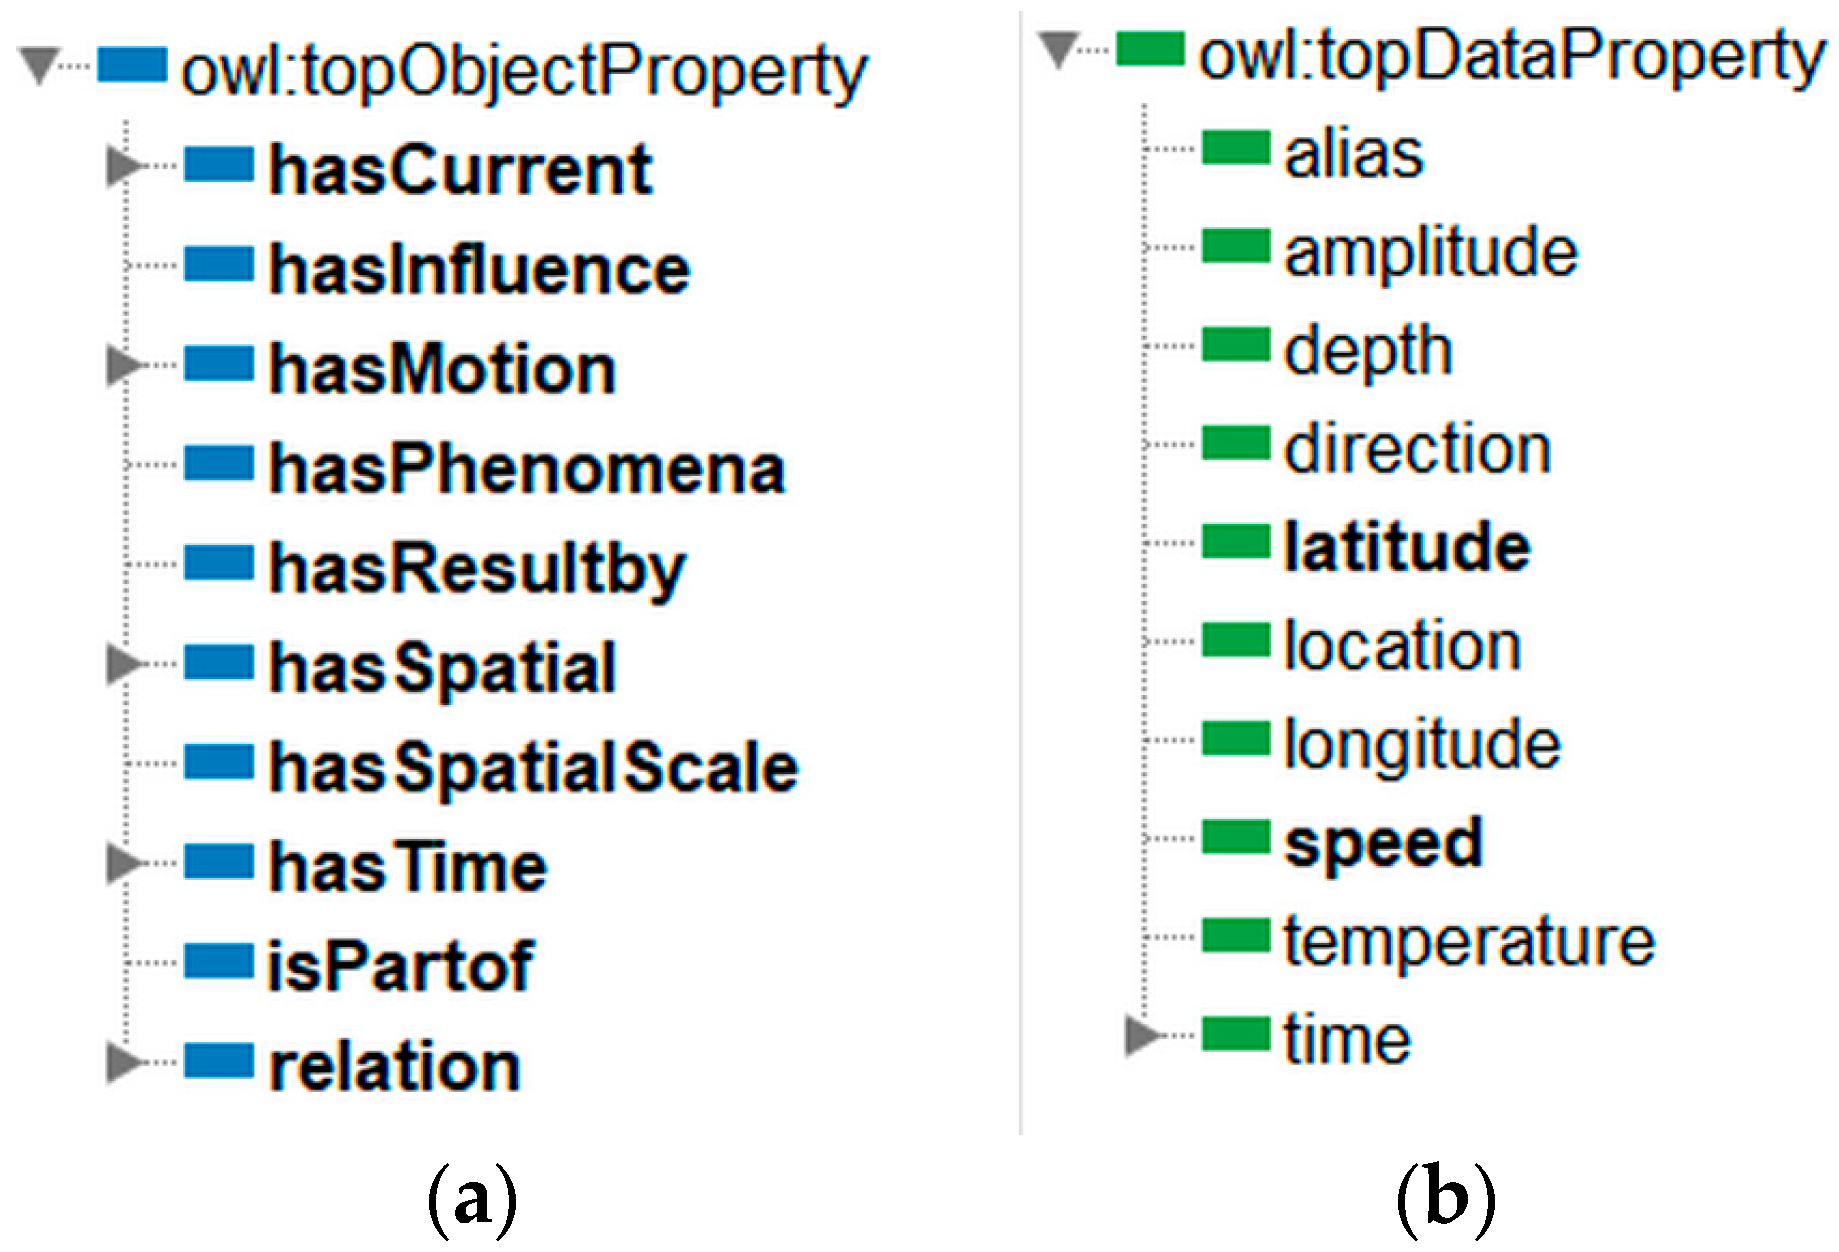This screenshot has width=1839, height=1252.
Task: Collapse the owl:topObjectProperty tree
Action: point(39,66)
